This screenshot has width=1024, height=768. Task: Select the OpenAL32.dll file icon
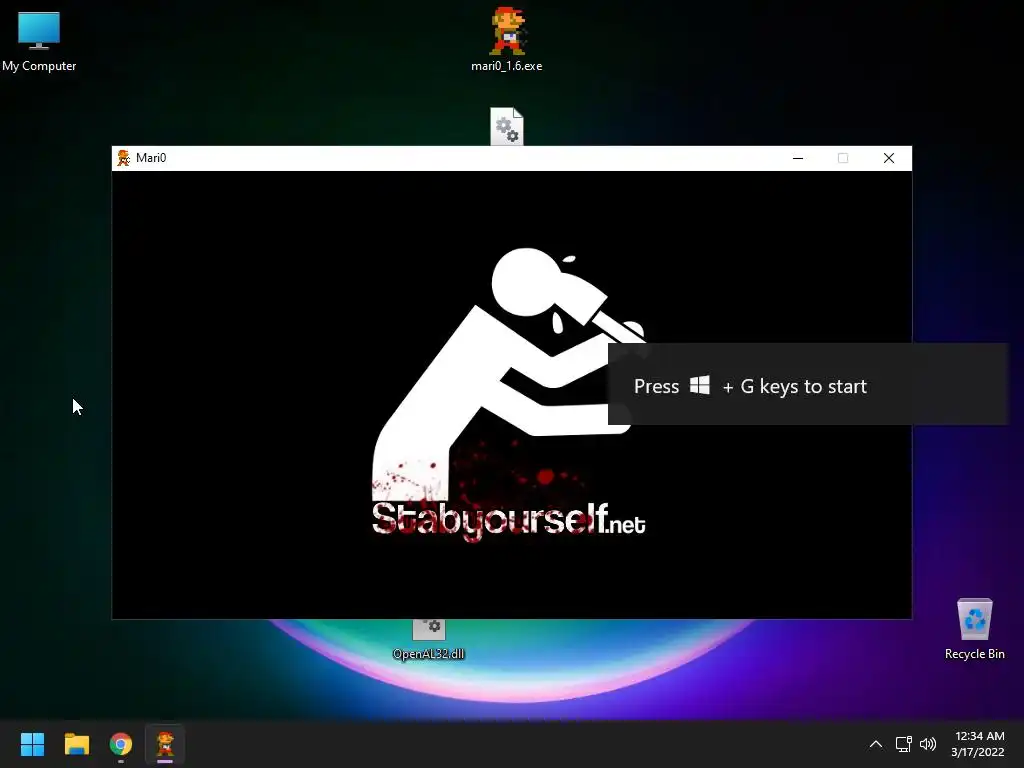click(428, 640)
